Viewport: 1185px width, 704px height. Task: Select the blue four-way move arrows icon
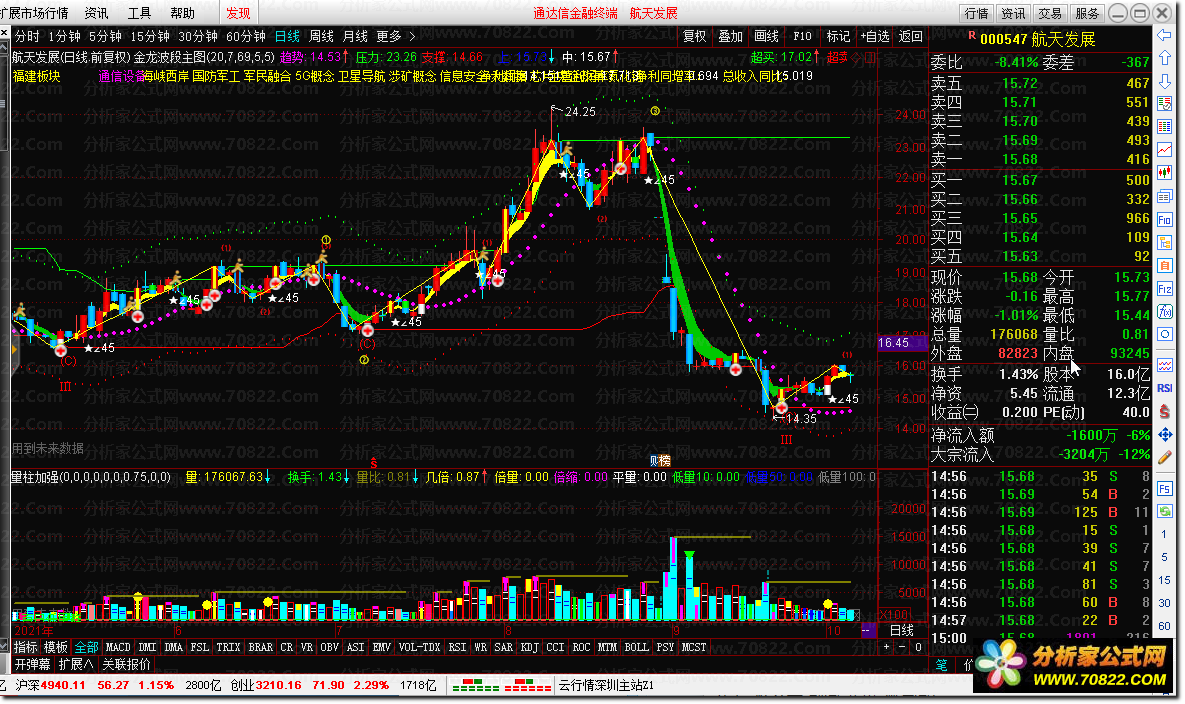1165,434
